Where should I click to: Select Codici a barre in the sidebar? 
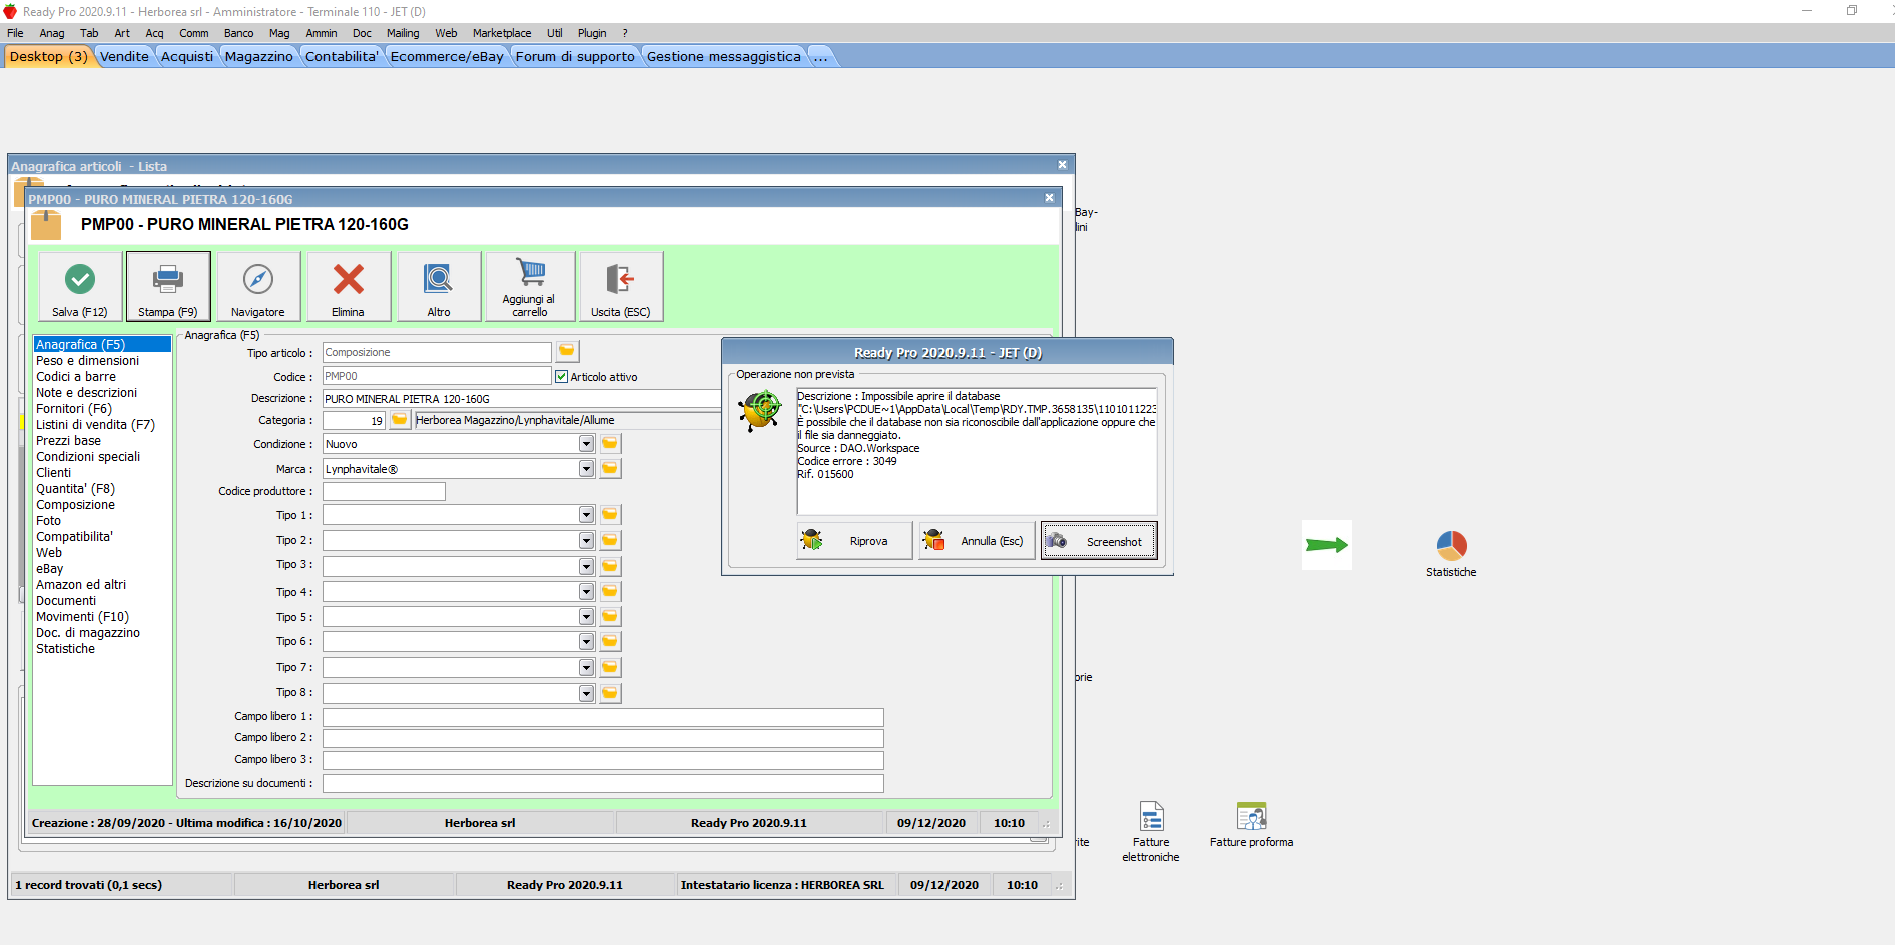coord(76,377)
